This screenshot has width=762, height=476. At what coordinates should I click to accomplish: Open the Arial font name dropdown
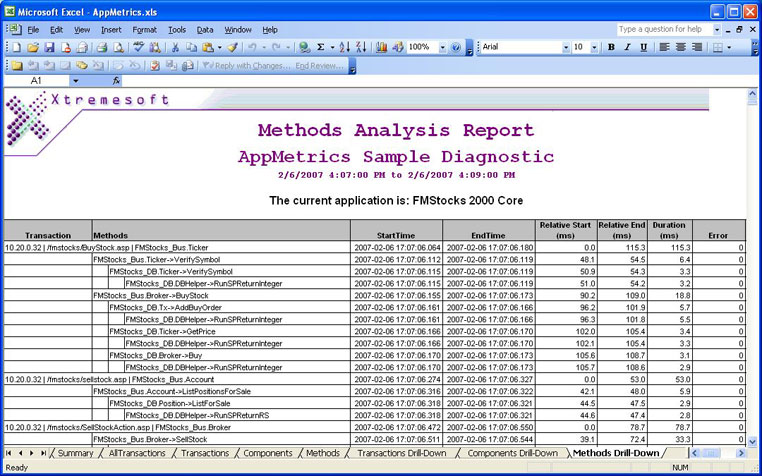tap(566, 47)
